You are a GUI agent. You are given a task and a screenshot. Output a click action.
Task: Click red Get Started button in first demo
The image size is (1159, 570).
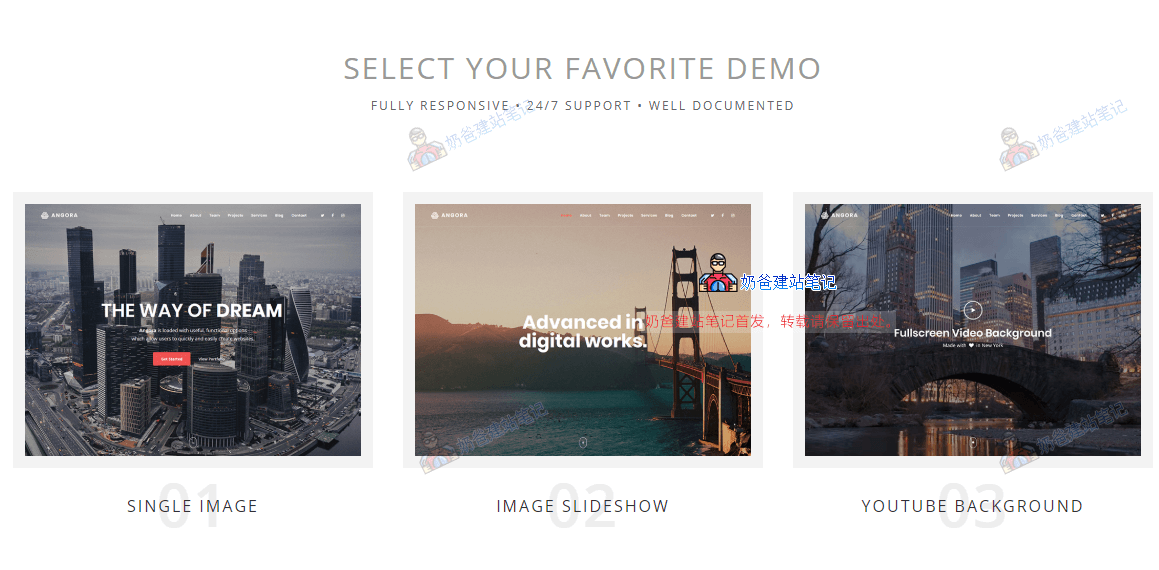tap(171, 359)
